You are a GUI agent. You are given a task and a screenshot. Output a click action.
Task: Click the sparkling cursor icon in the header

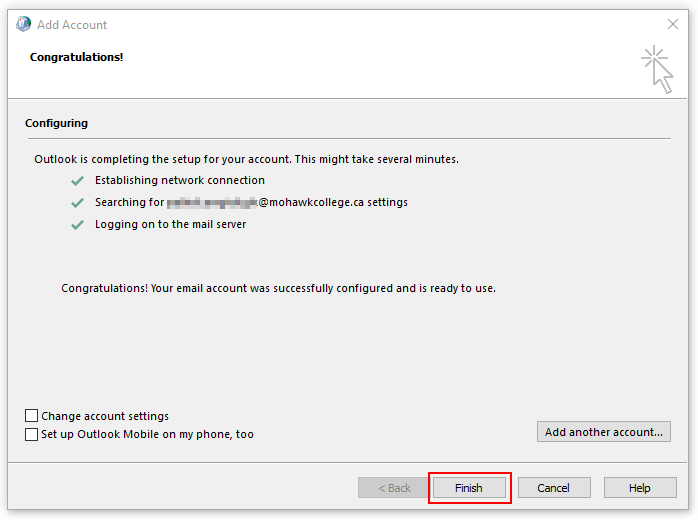657,69
